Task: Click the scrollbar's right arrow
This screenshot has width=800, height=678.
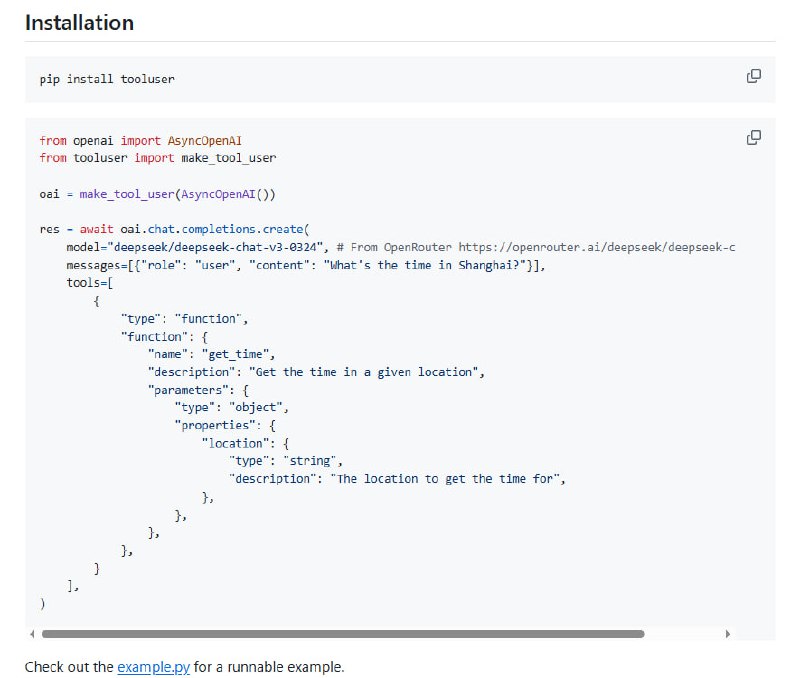Action: 727,633
